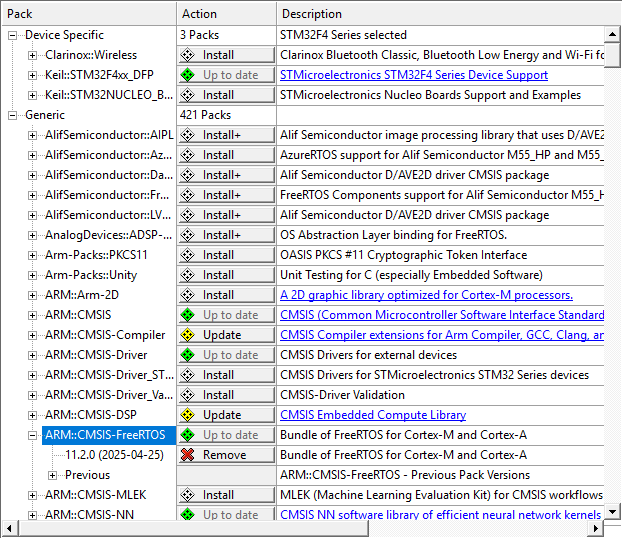Open CMSIS NN software library link

[440, 515]
